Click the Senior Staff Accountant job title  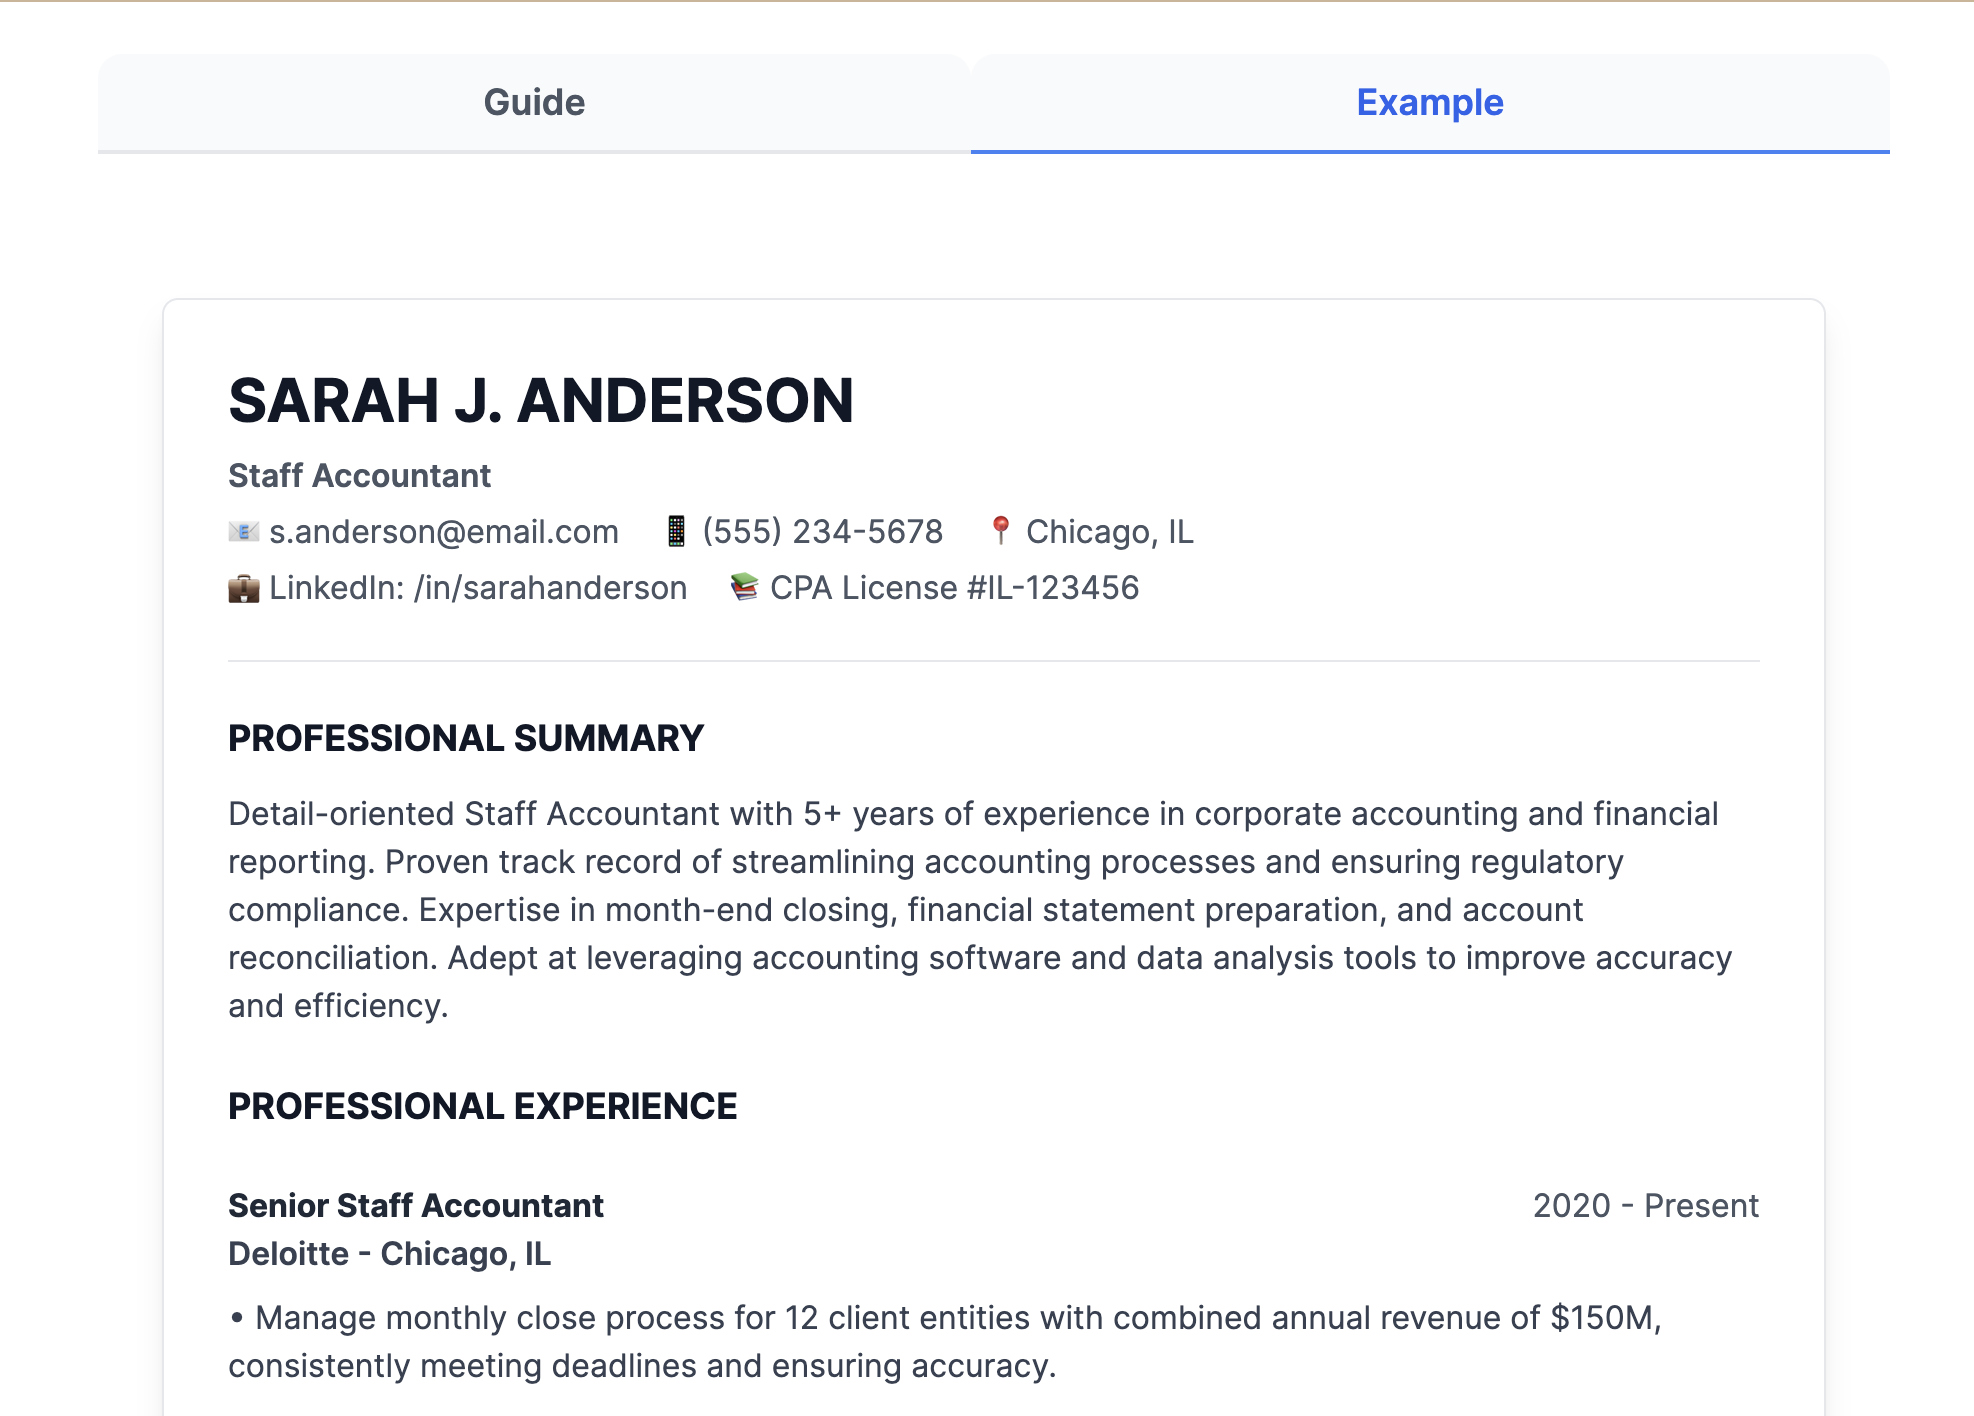[x=416, y=1206]
